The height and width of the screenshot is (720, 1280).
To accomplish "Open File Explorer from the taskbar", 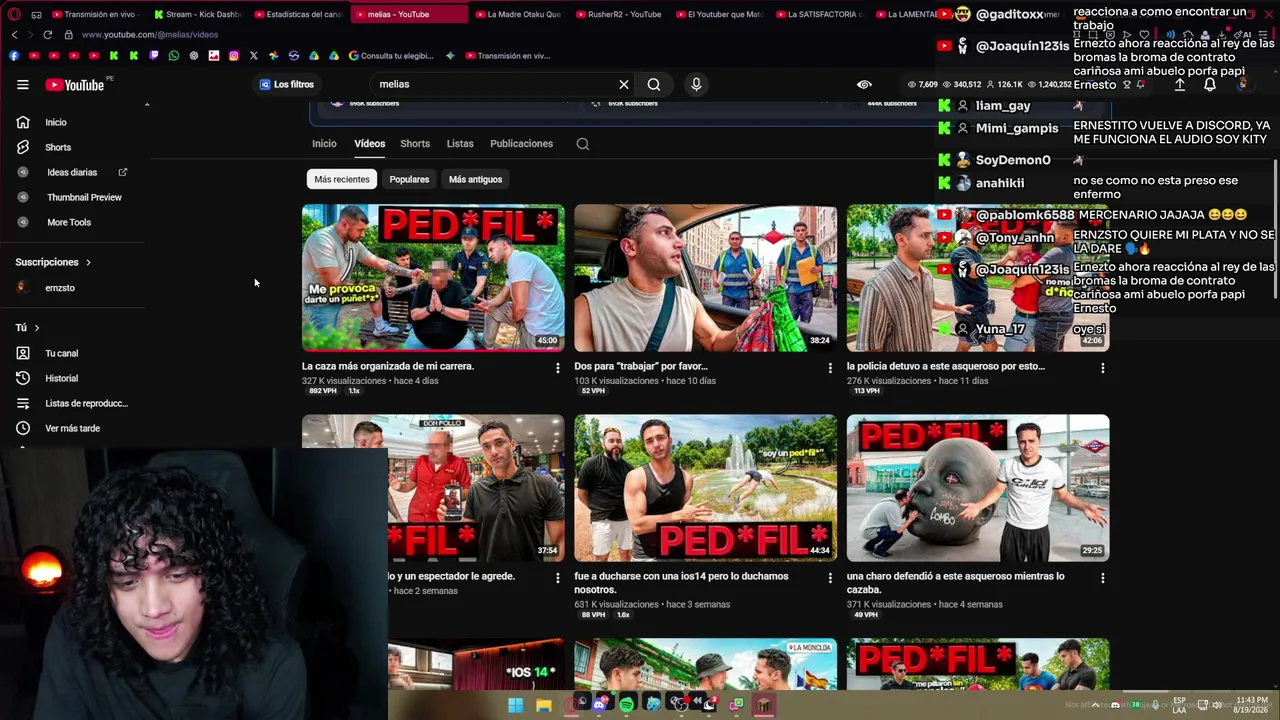I will pos(544,705).
